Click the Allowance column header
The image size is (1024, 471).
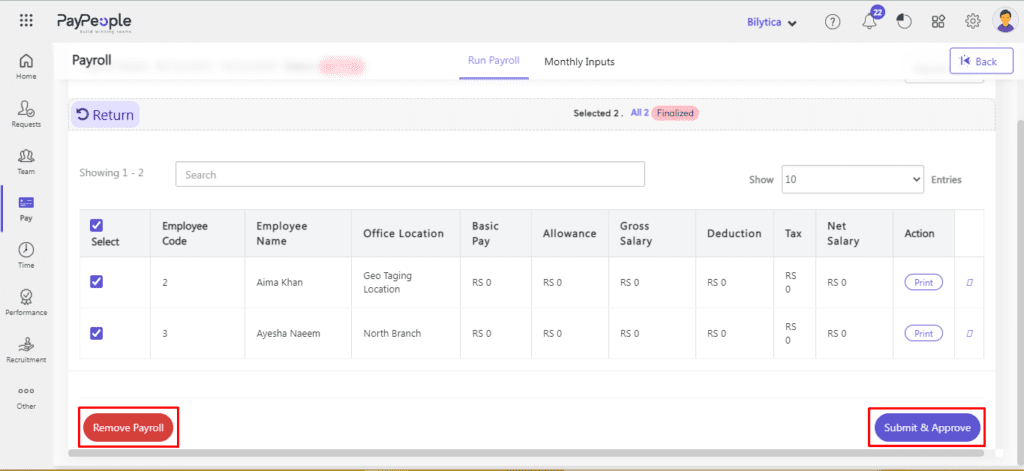coord(569,233)
